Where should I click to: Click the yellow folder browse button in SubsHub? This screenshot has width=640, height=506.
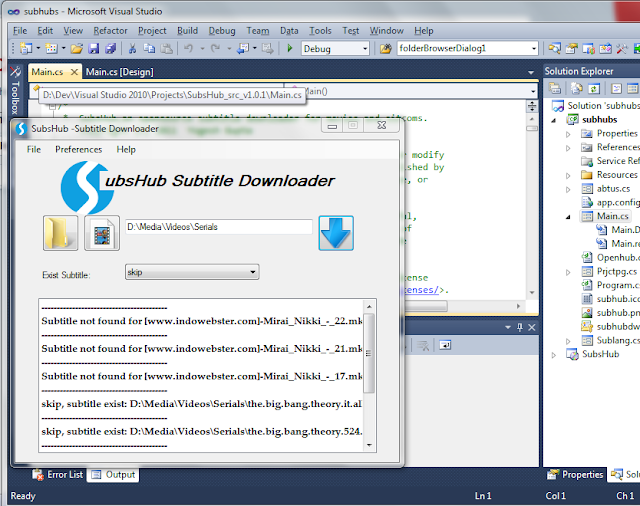point(60,233)
